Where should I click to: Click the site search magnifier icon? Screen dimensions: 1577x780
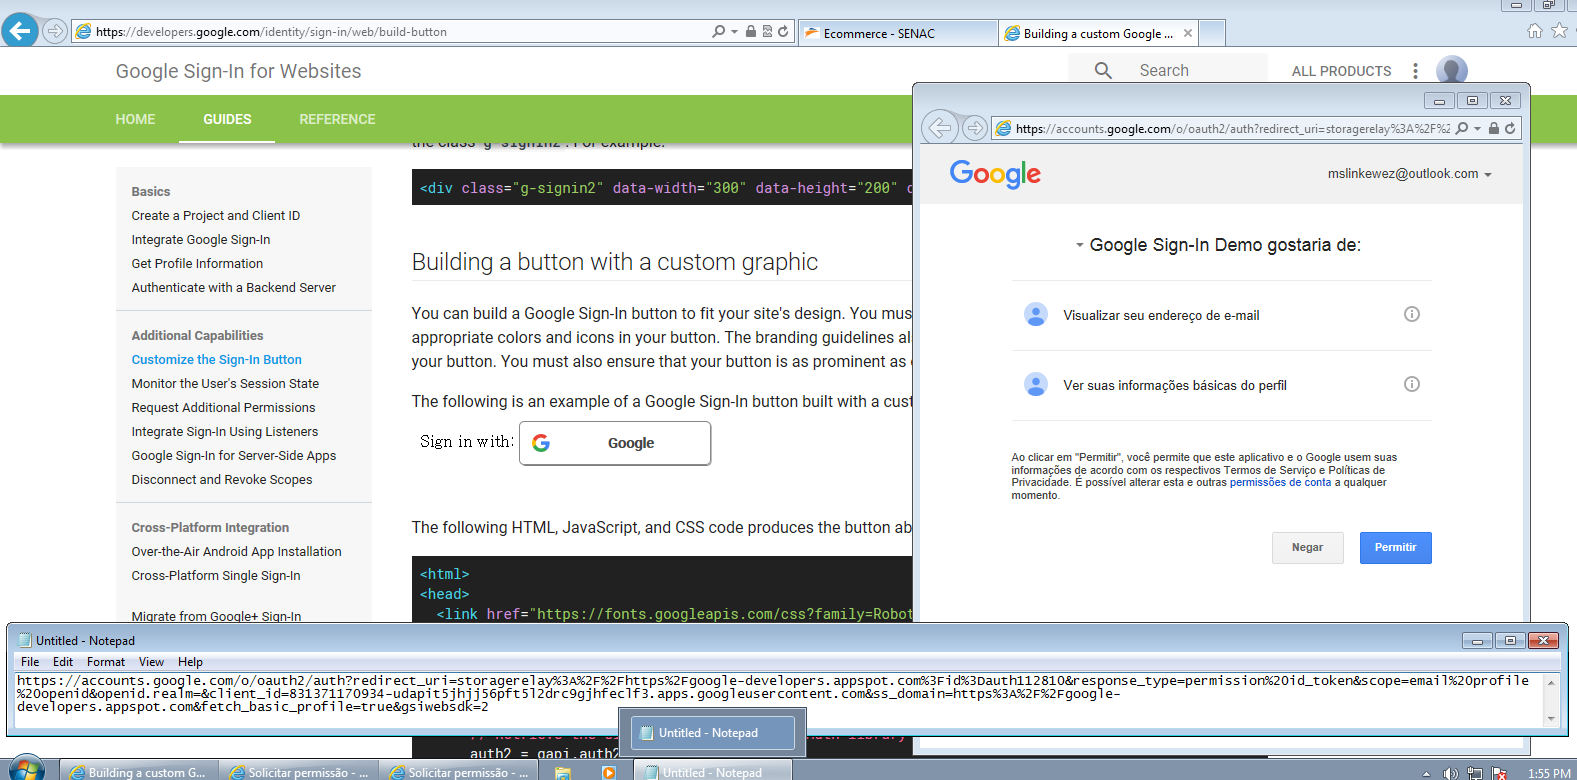(x=1103, y=70)
